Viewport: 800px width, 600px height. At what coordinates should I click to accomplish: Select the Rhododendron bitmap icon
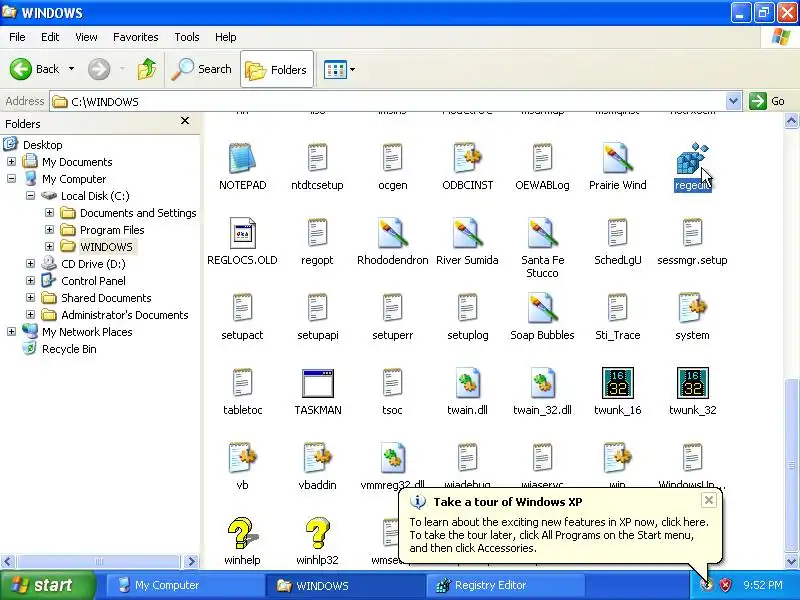pyautogui.click(x=392, y=233)
